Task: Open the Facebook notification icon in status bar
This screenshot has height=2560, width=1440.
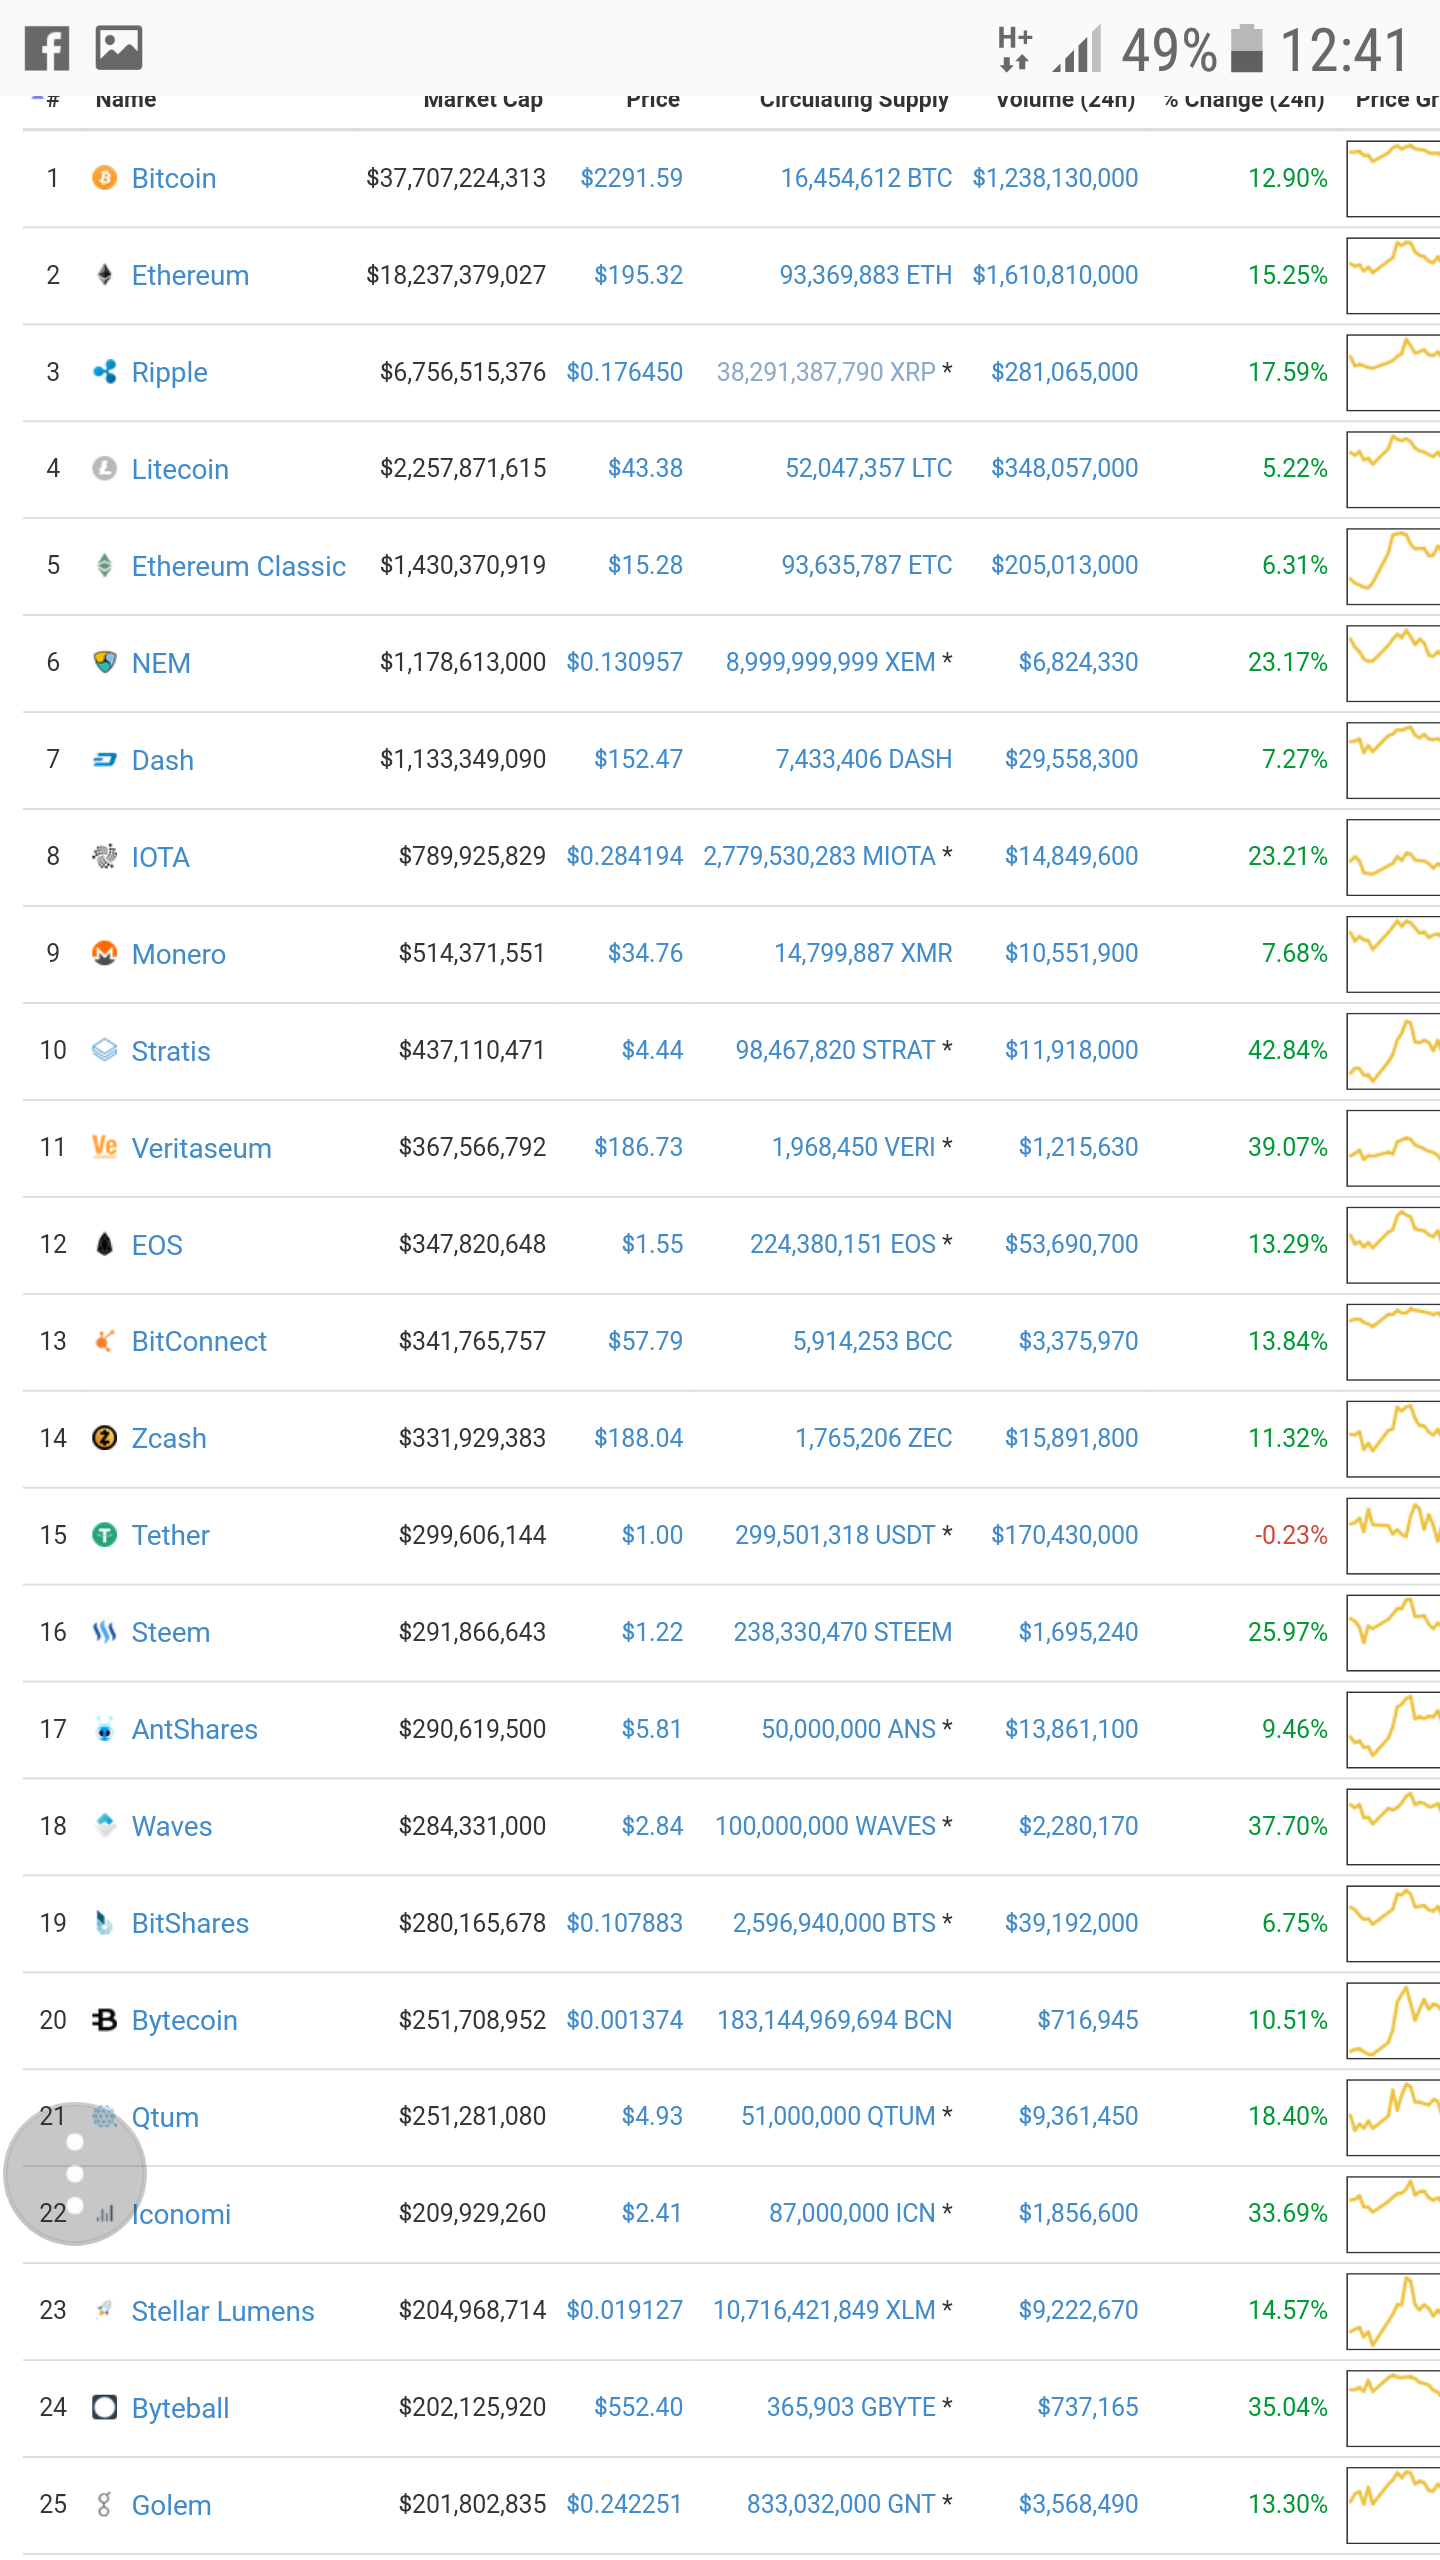Action: (x=47, y=48)
